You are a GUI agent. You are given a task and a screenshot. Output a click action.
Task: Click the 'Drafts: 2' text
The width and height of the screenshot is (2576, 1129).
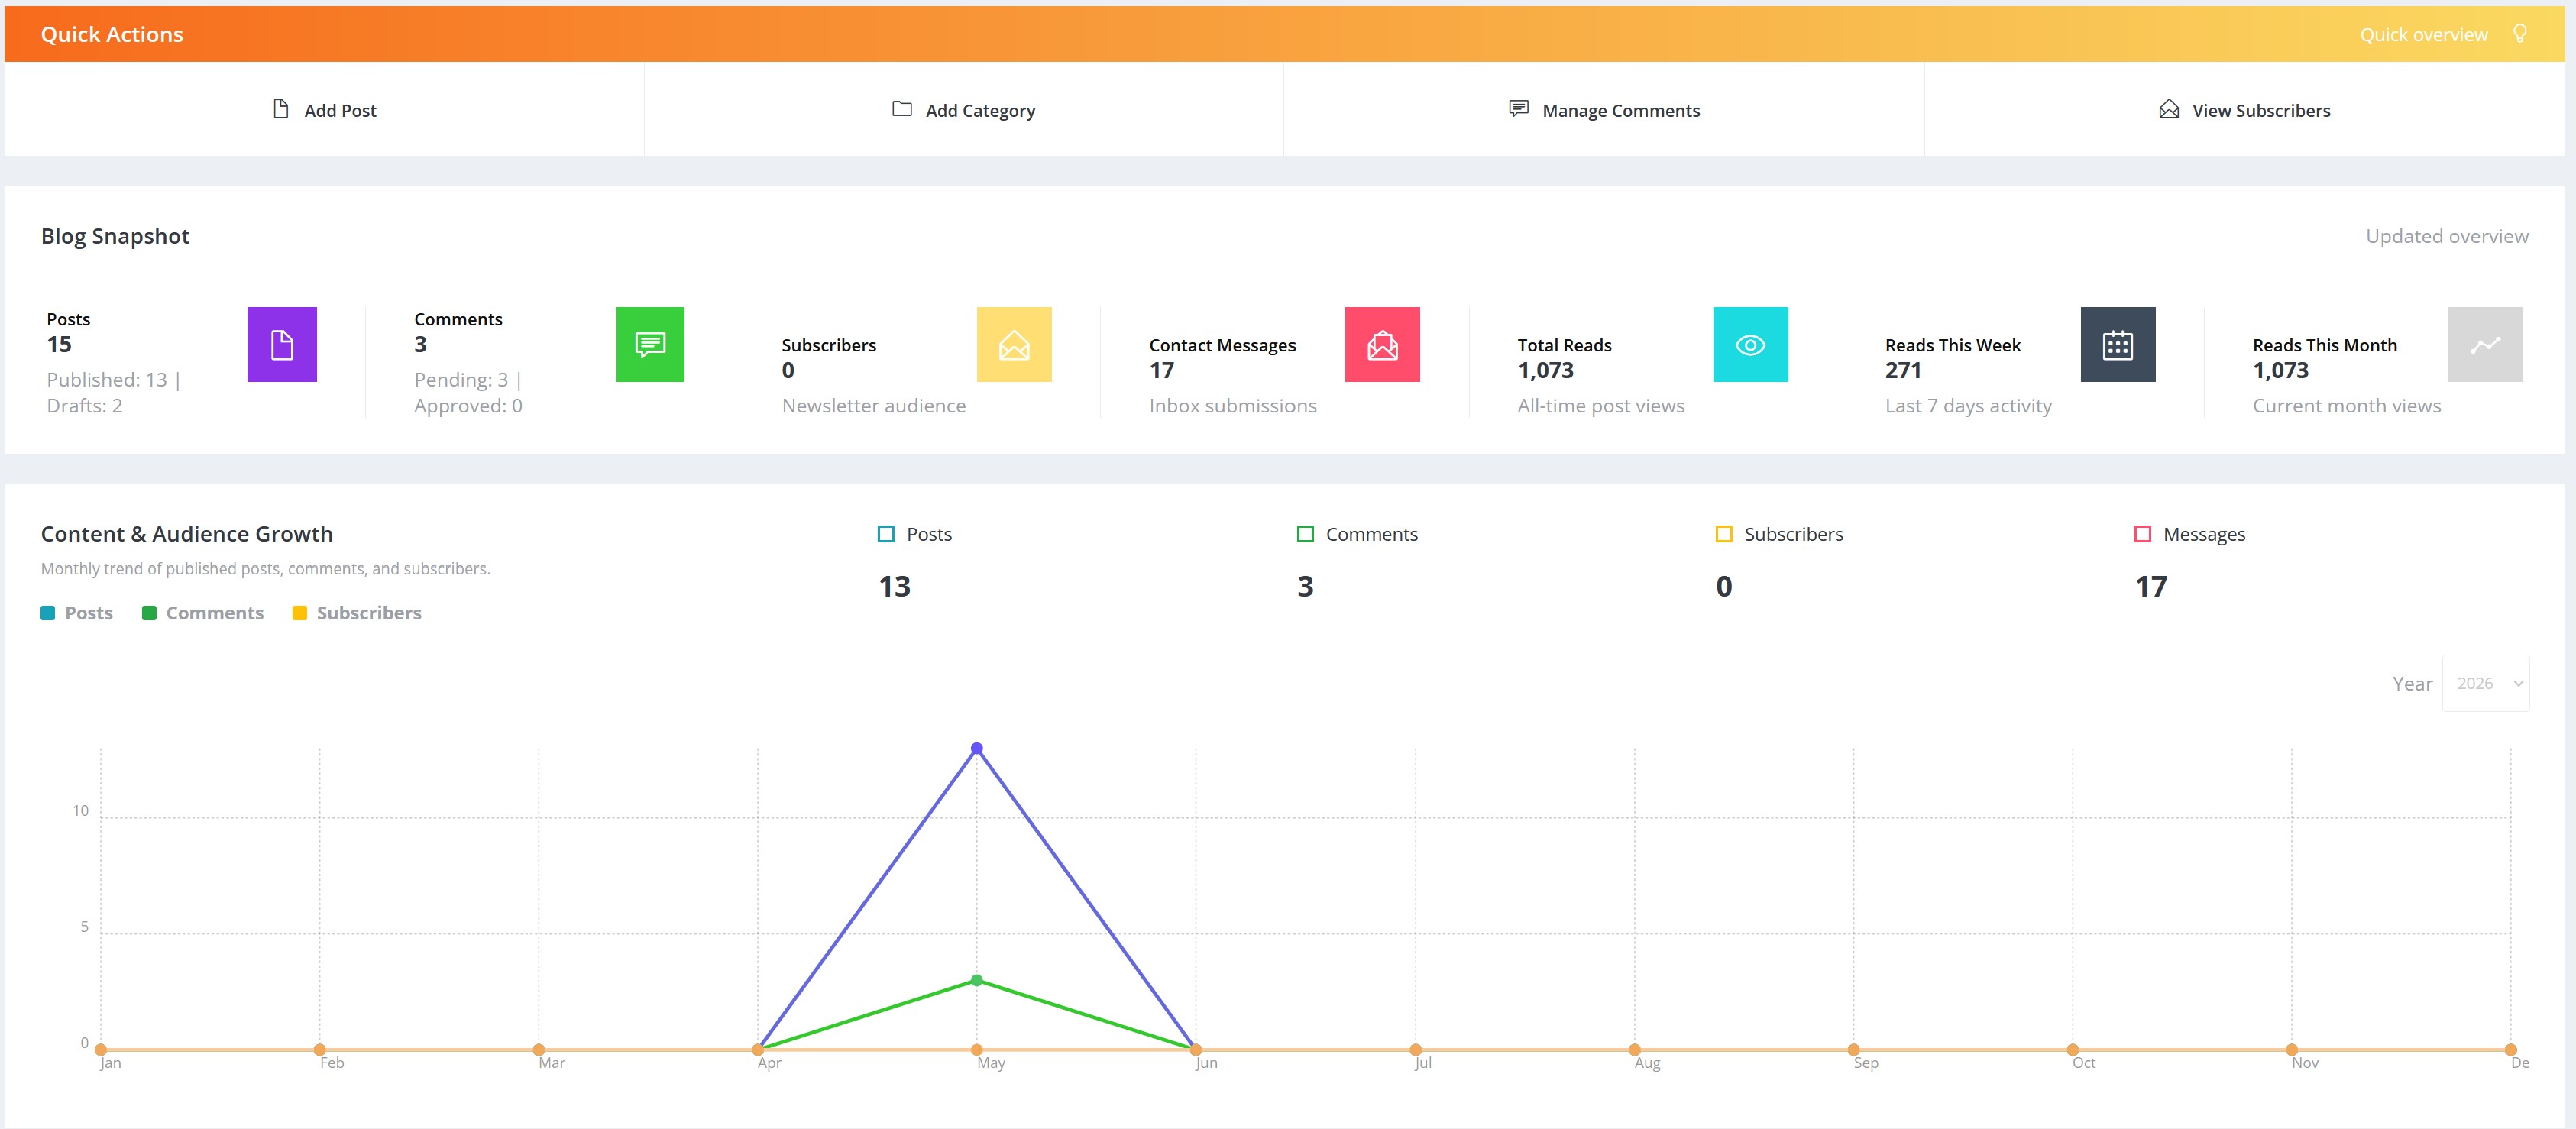coord(85,406)
